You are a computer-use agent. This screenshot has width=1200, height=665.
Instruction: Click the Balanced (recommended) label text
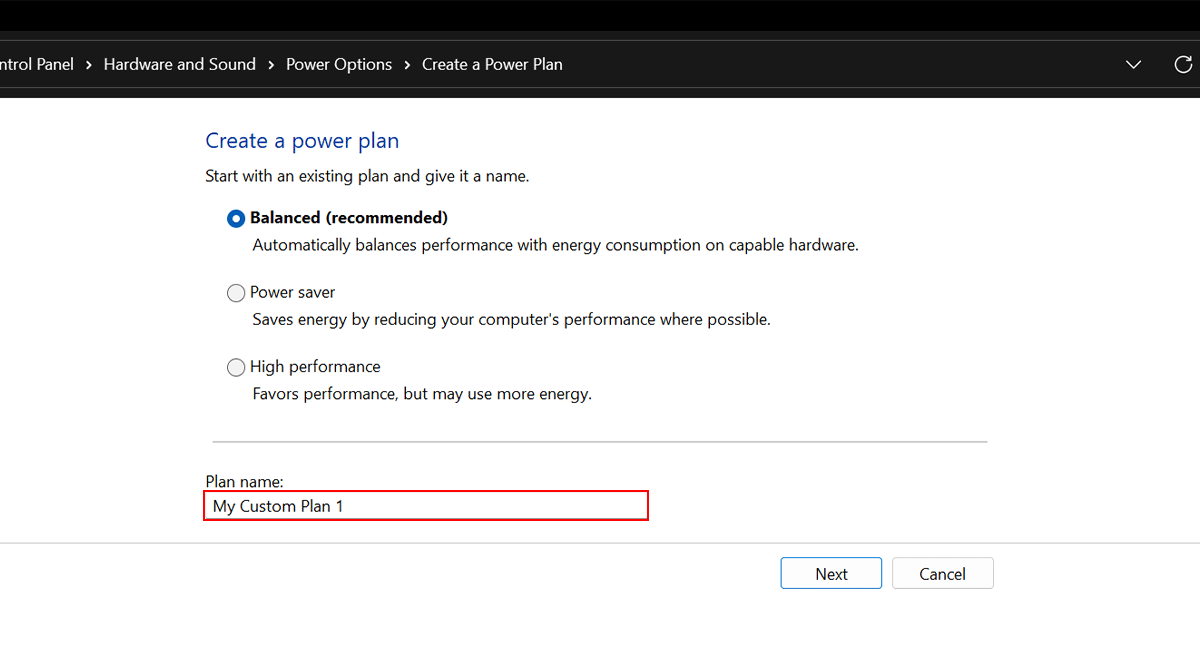[x=348, y=218]
